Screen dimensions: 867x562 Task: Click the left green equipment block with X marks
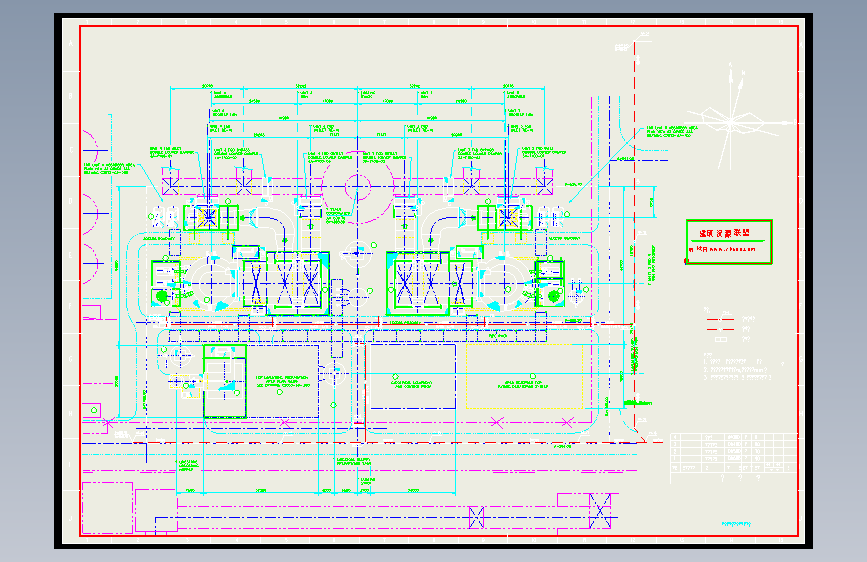pos(286,283)
